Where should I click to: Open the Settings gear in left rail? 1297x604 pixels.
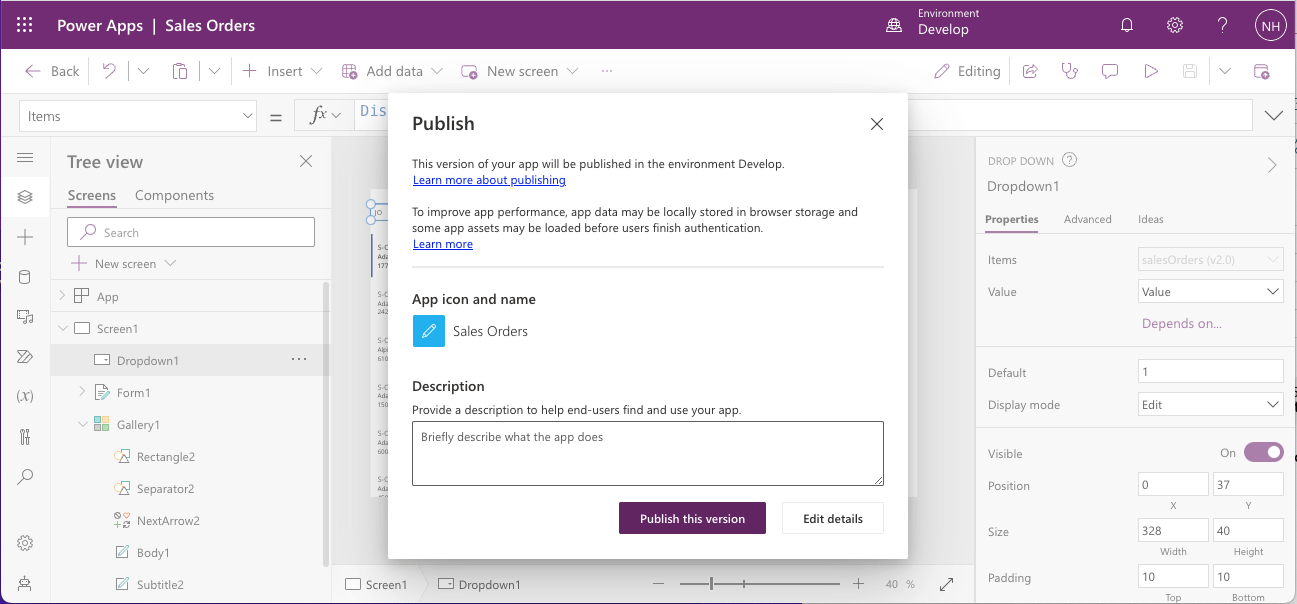point(25,543)
